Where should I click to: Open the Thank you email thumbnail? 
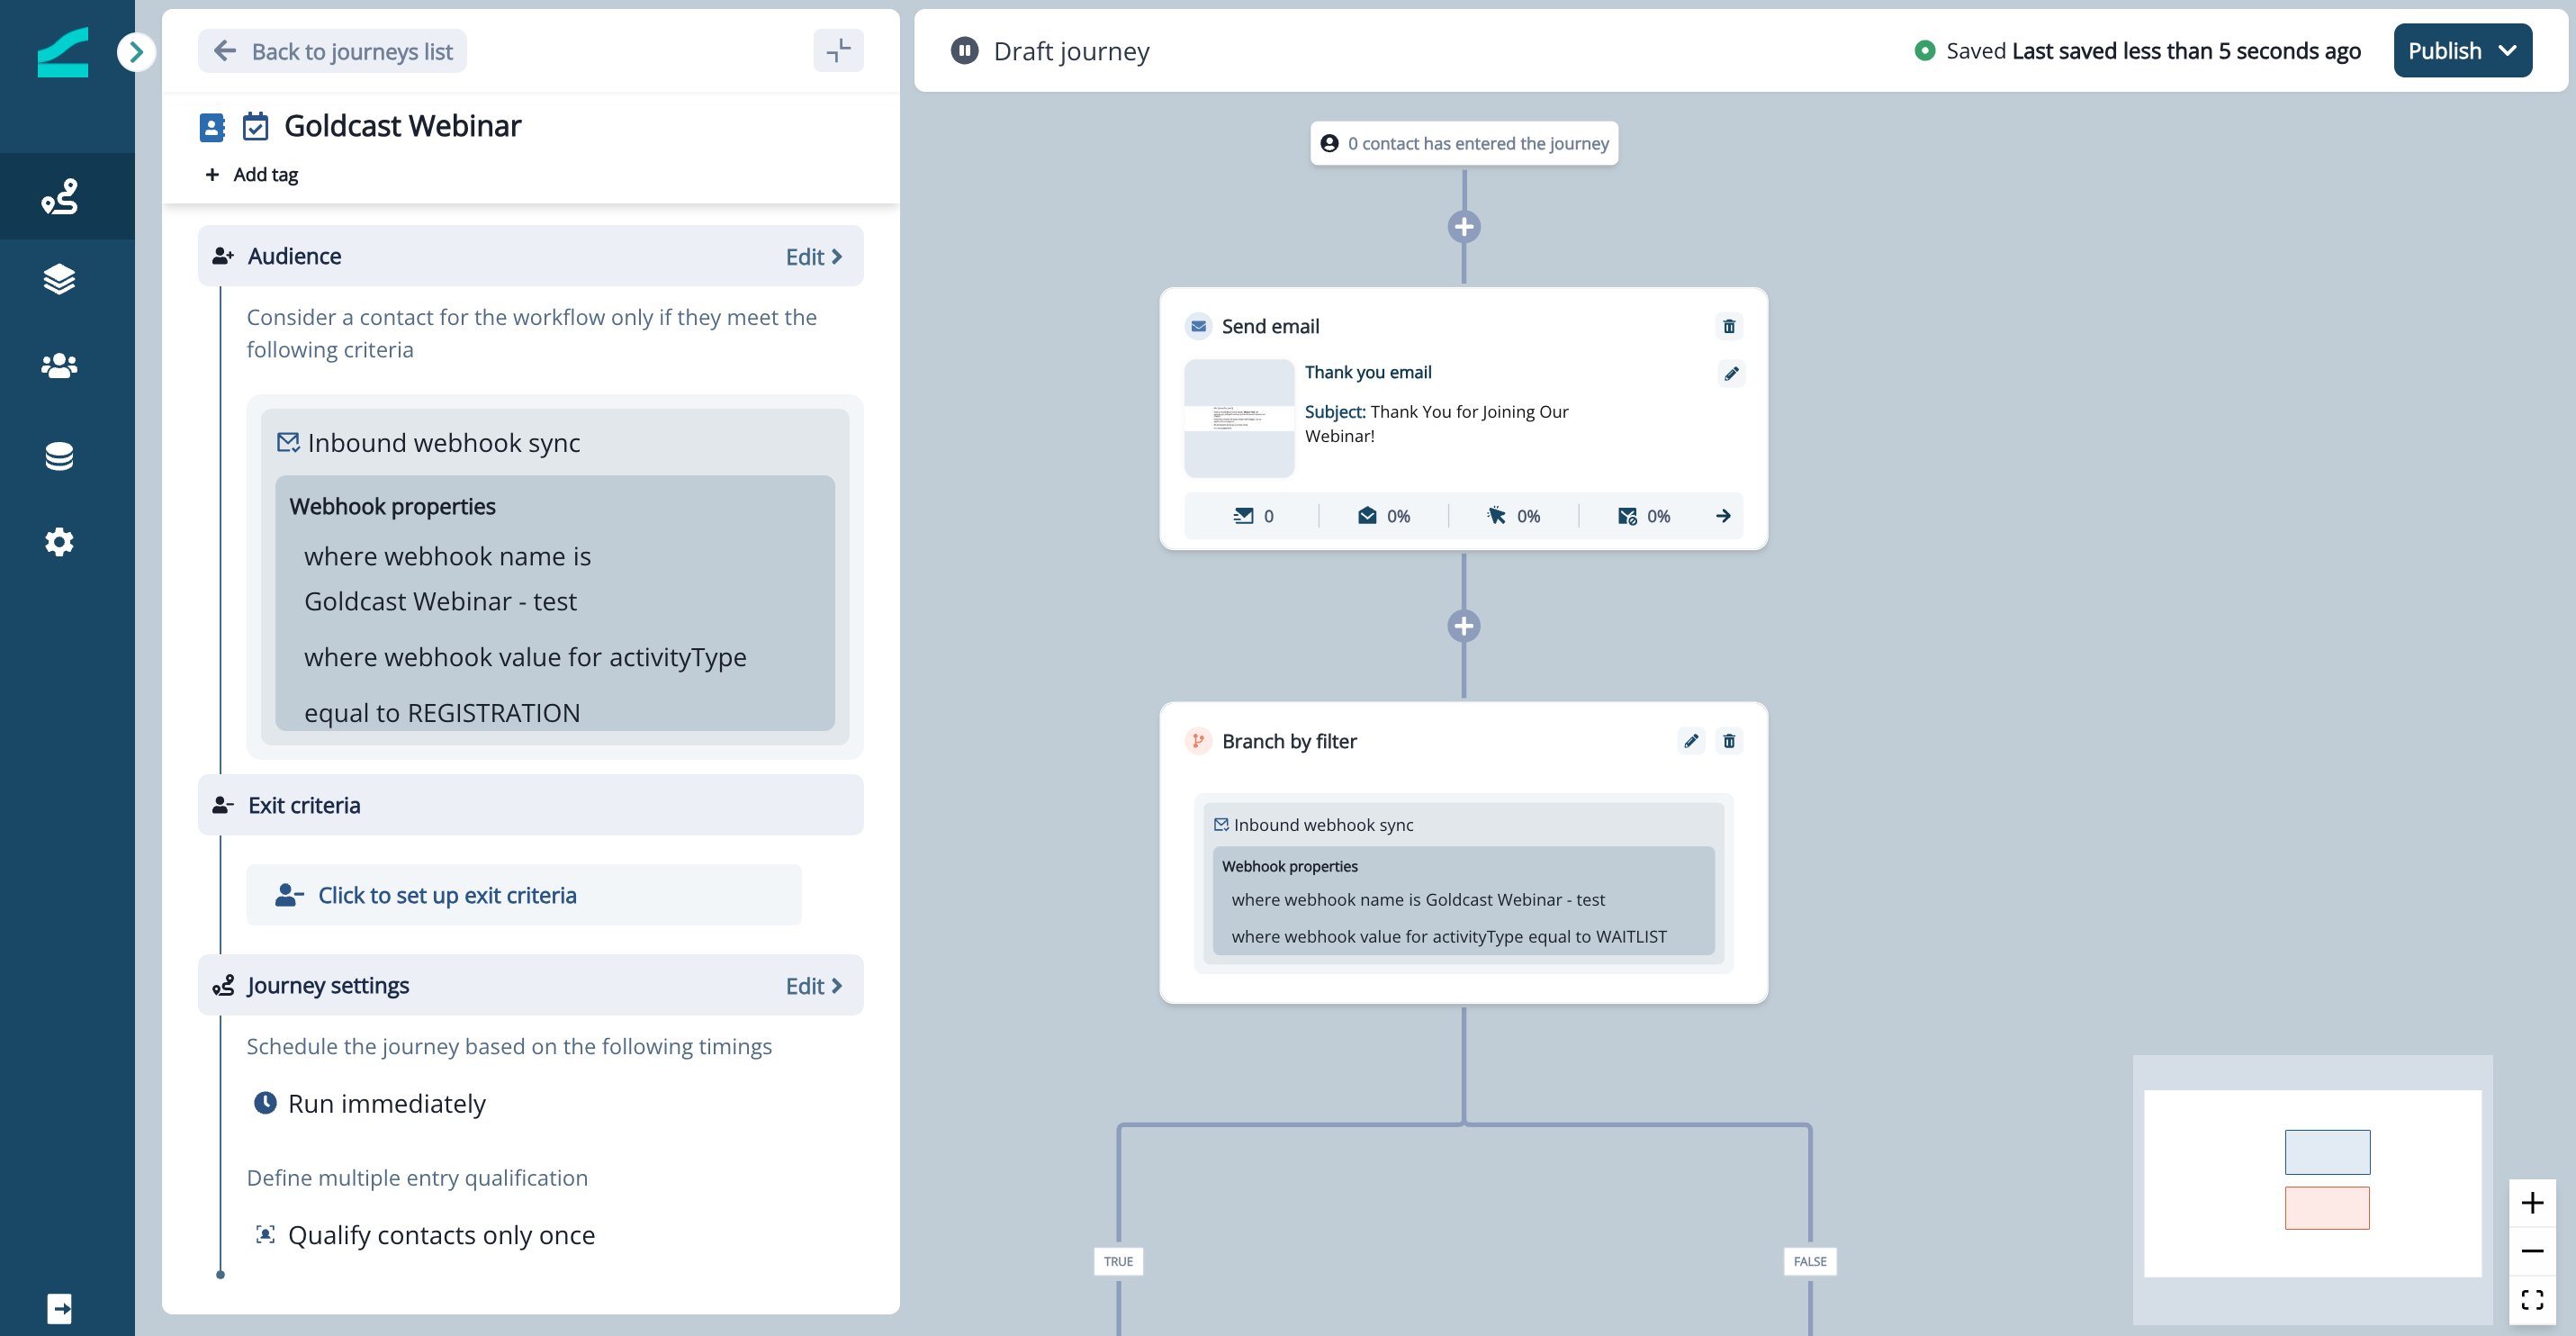pos(1239,418)
